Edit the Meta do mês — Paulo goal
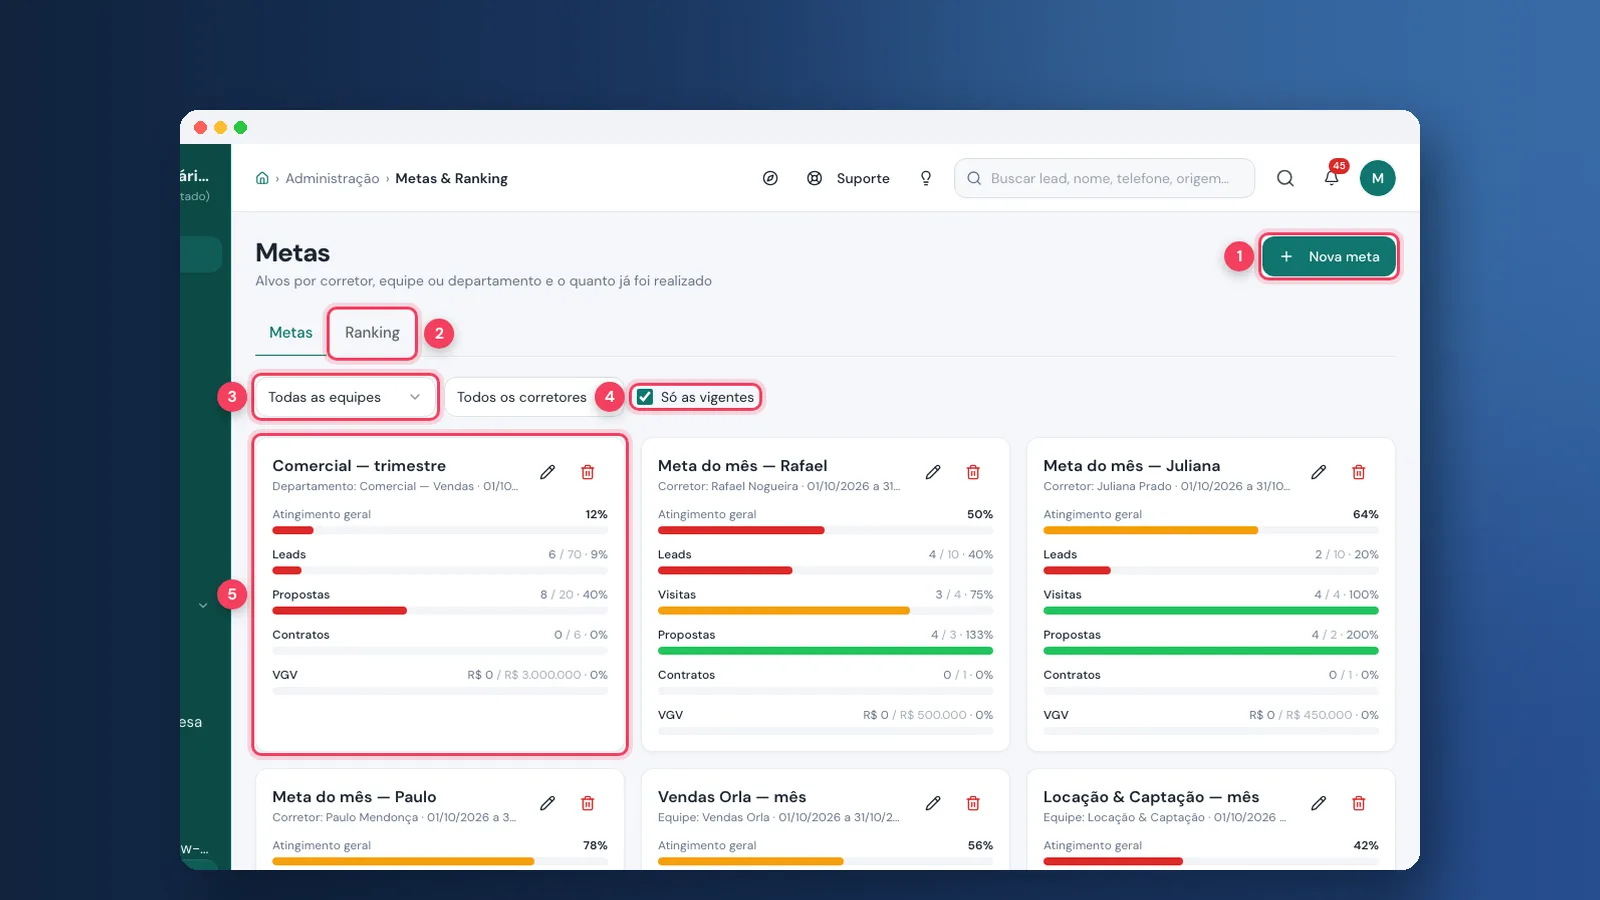Image resolution: width=1600 pixels, height=900 pixels. (548, 803)
